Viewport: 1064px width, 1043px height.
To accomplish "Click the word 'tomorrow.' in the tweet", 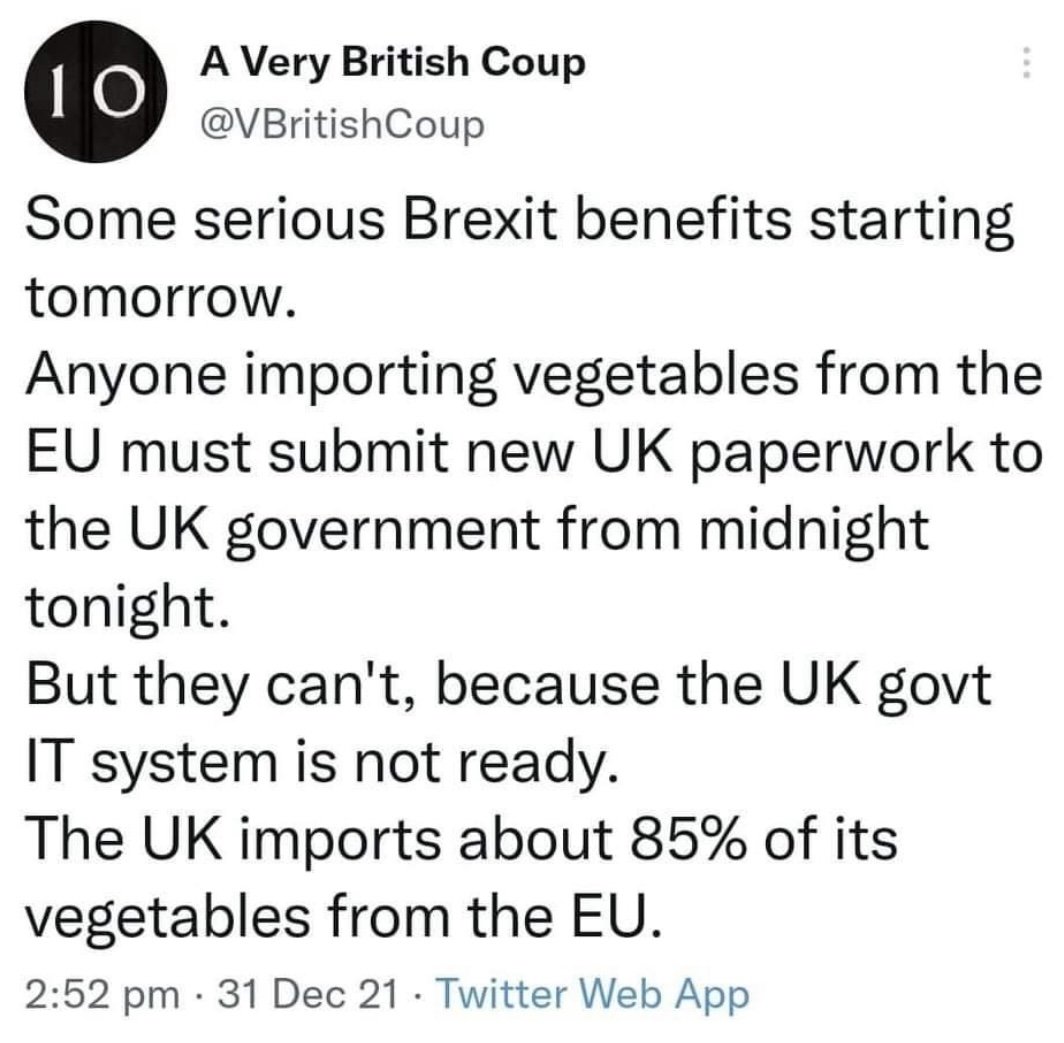I will click(161, 299).
